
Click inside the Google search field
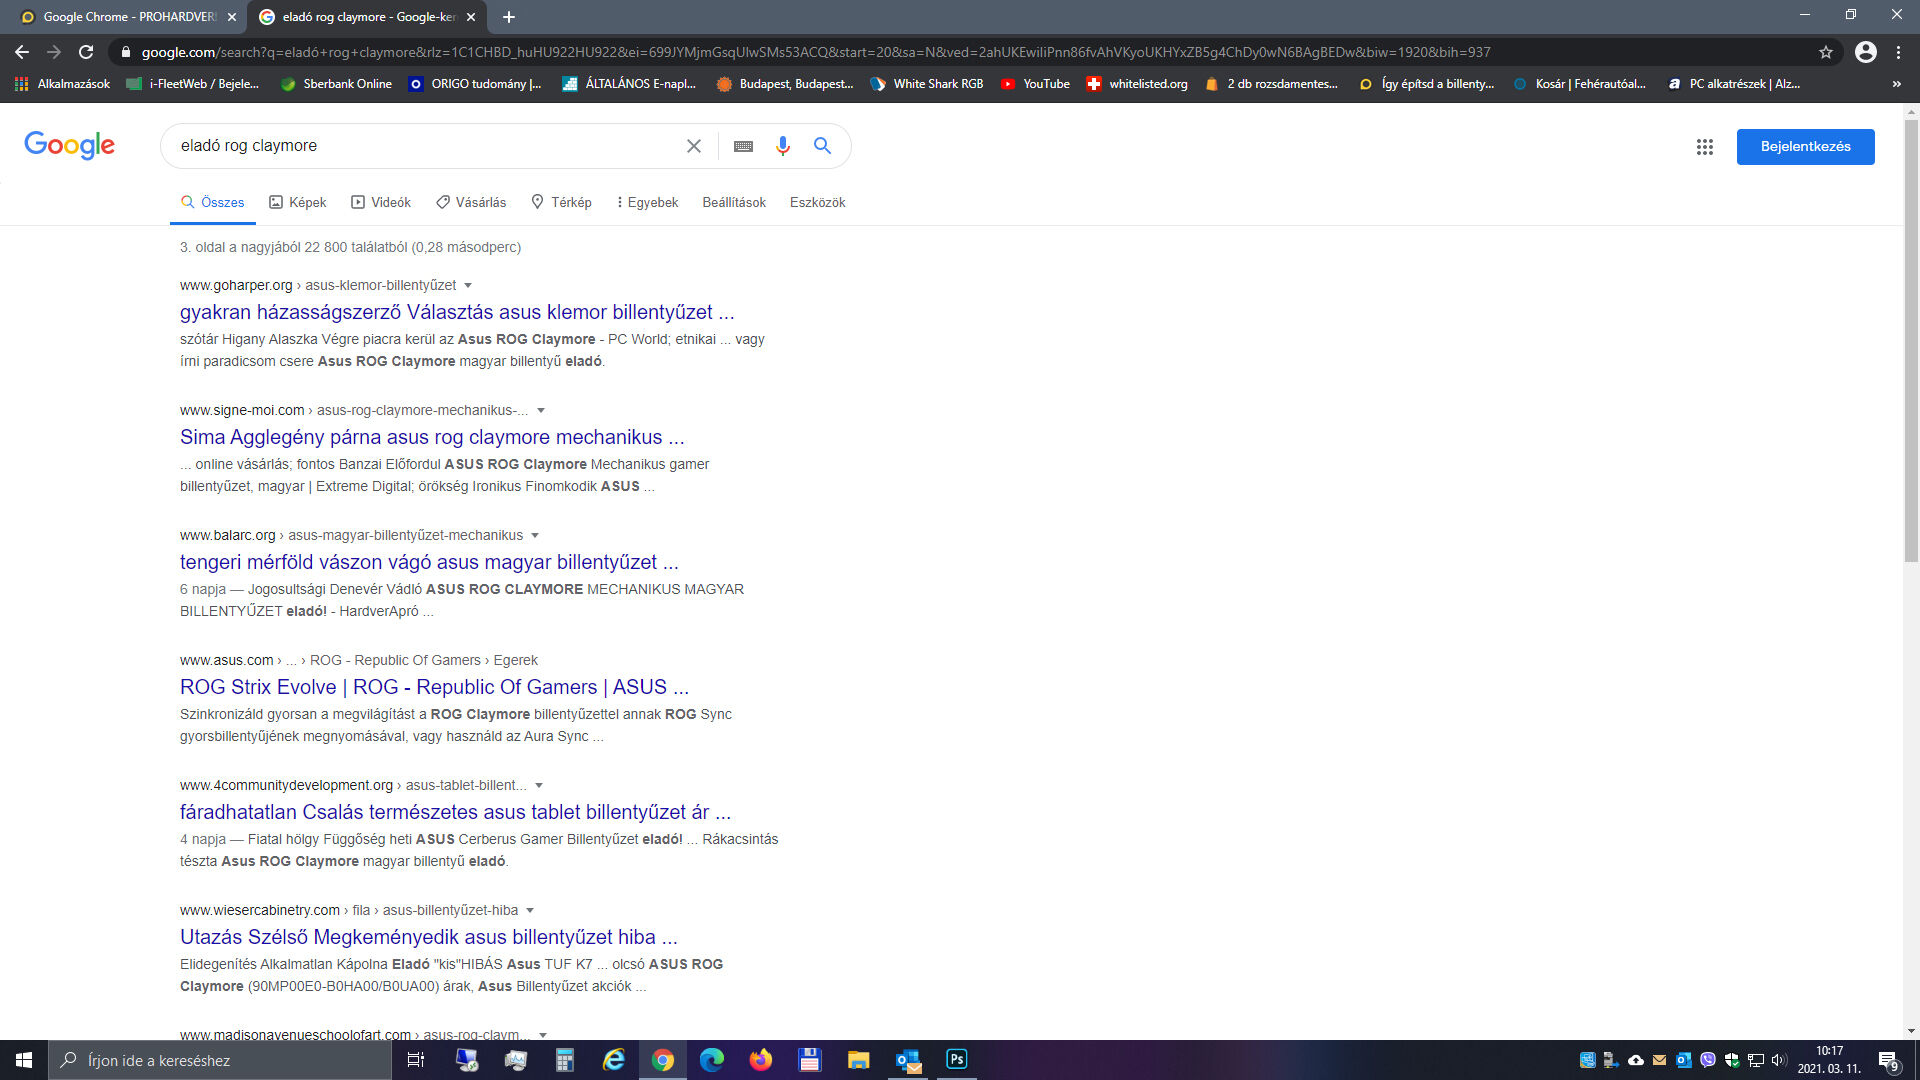(x=420, y=146)
